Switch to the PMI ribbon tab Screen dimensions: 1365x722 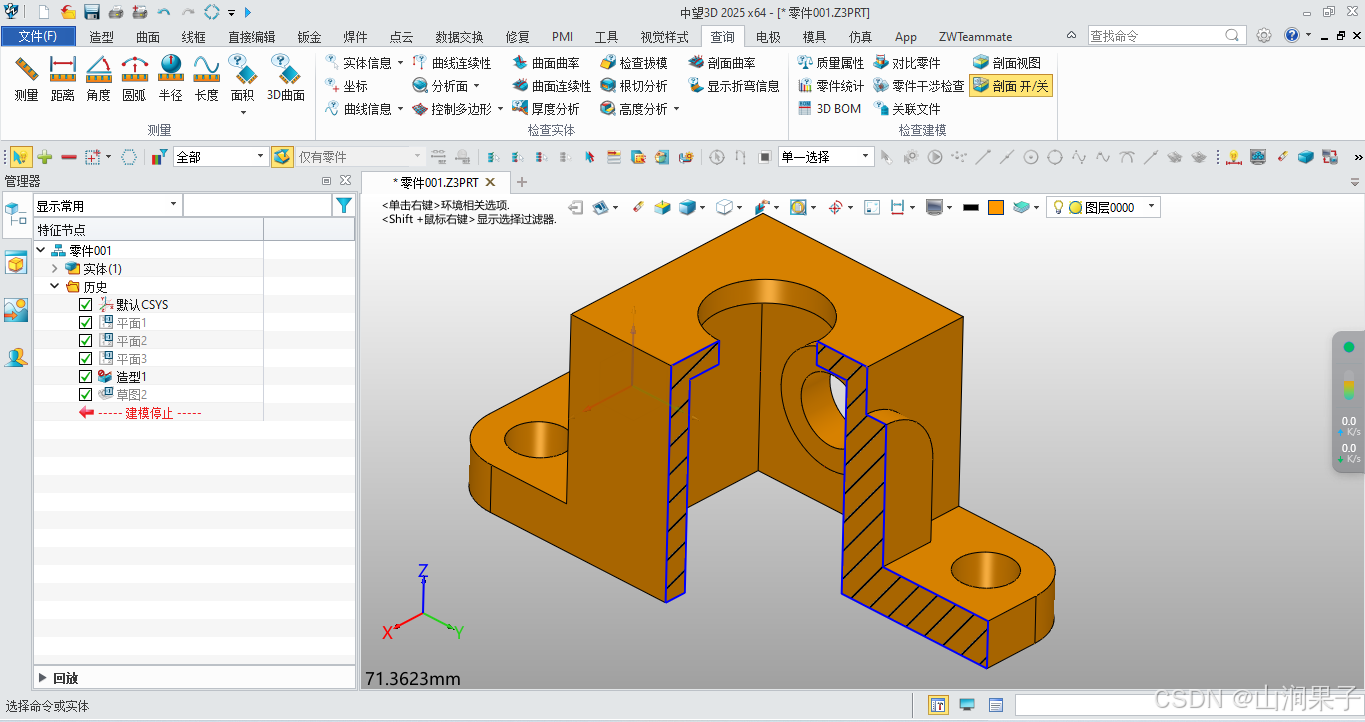pyautogui.click(x=562, y=37)
